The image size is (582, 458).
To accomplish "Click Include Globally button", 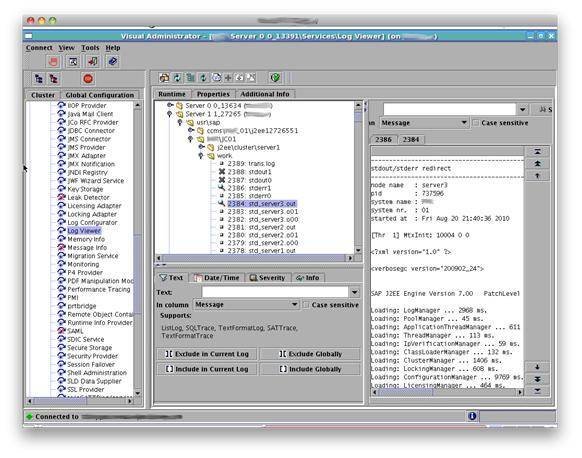I will (x=310, y=369).
